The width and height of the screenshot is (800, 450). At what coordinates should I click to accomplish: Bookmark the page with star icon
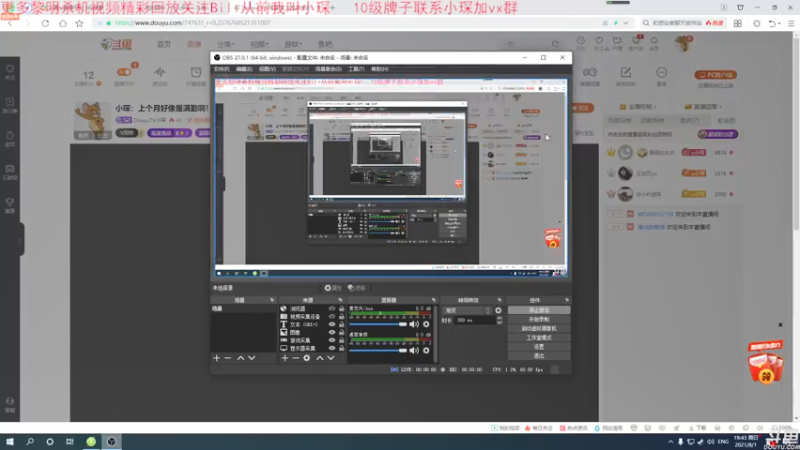pyautogui.click(x=80, y=23)
